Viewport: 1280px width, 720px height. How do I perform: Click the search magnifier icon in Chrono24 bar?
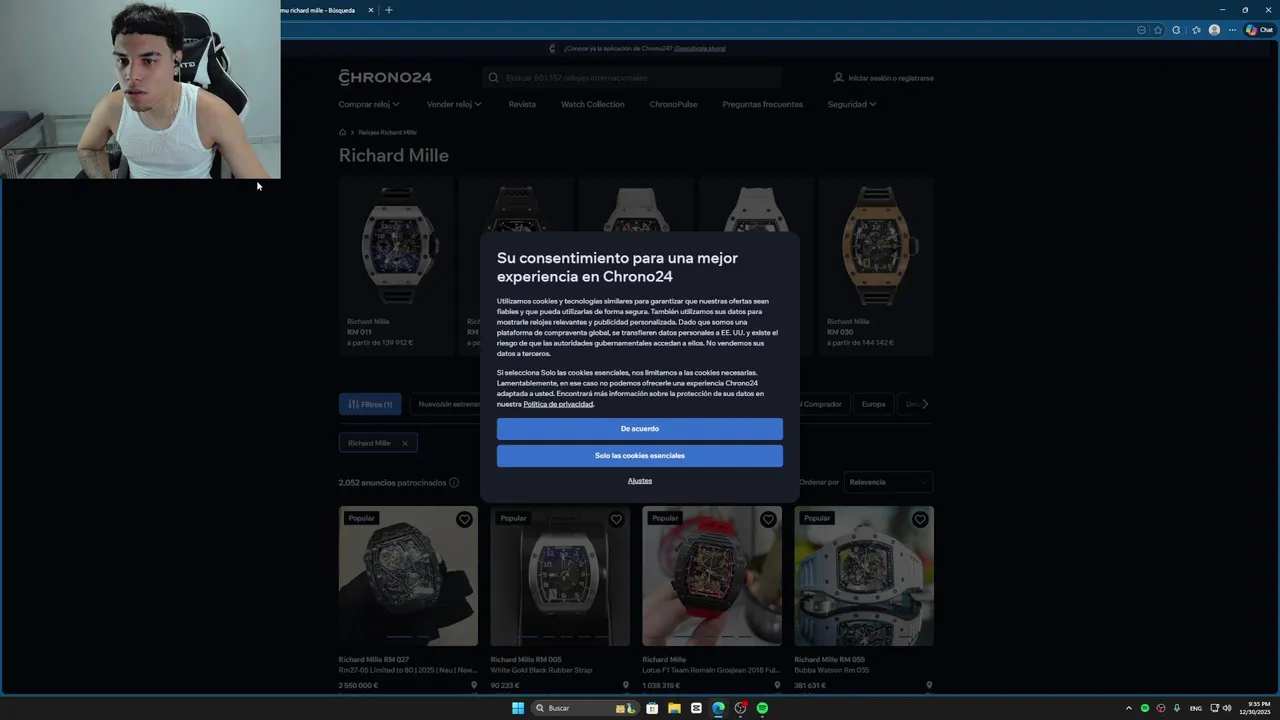tap(493, 78)
